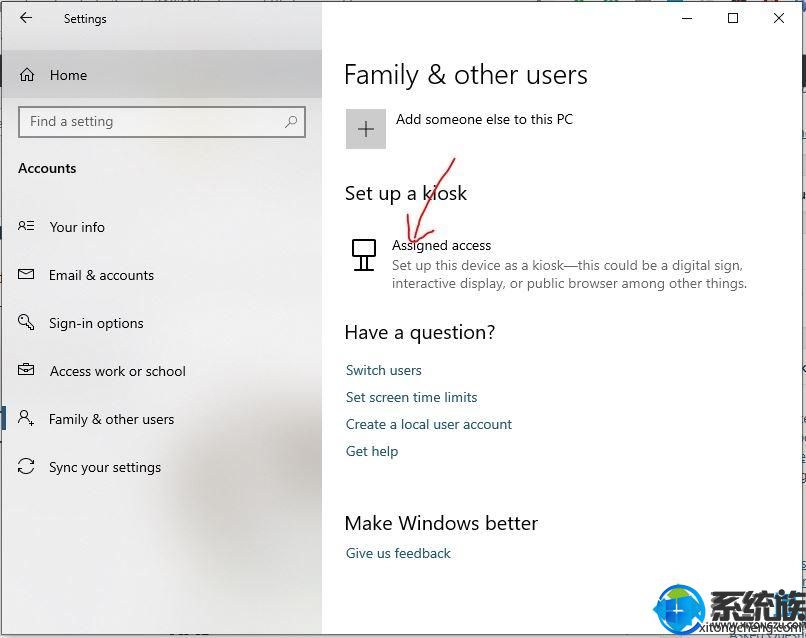This screenshot has width=806, height=638.
Task: Go back using the Settings back arrow
Action: [x=26, y=18]
